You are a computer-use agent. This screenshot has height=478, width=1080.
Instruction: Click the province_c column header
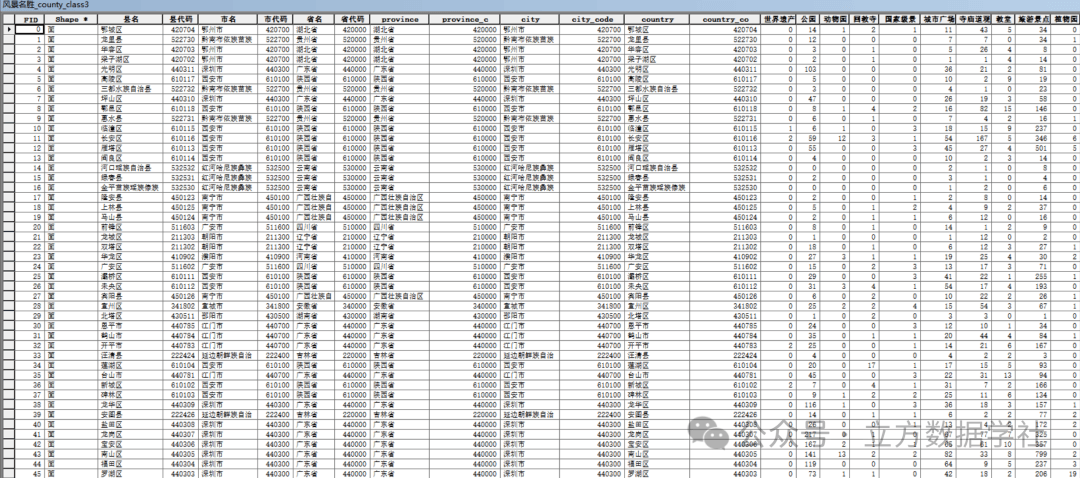click(465, 19)
